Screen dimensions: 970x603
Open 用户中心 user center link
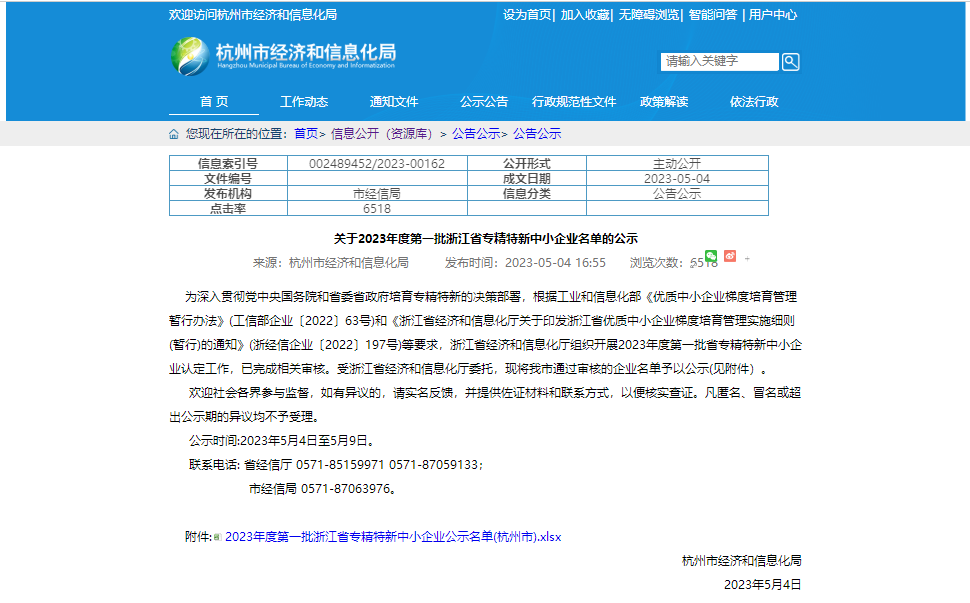tap(773, 15)
